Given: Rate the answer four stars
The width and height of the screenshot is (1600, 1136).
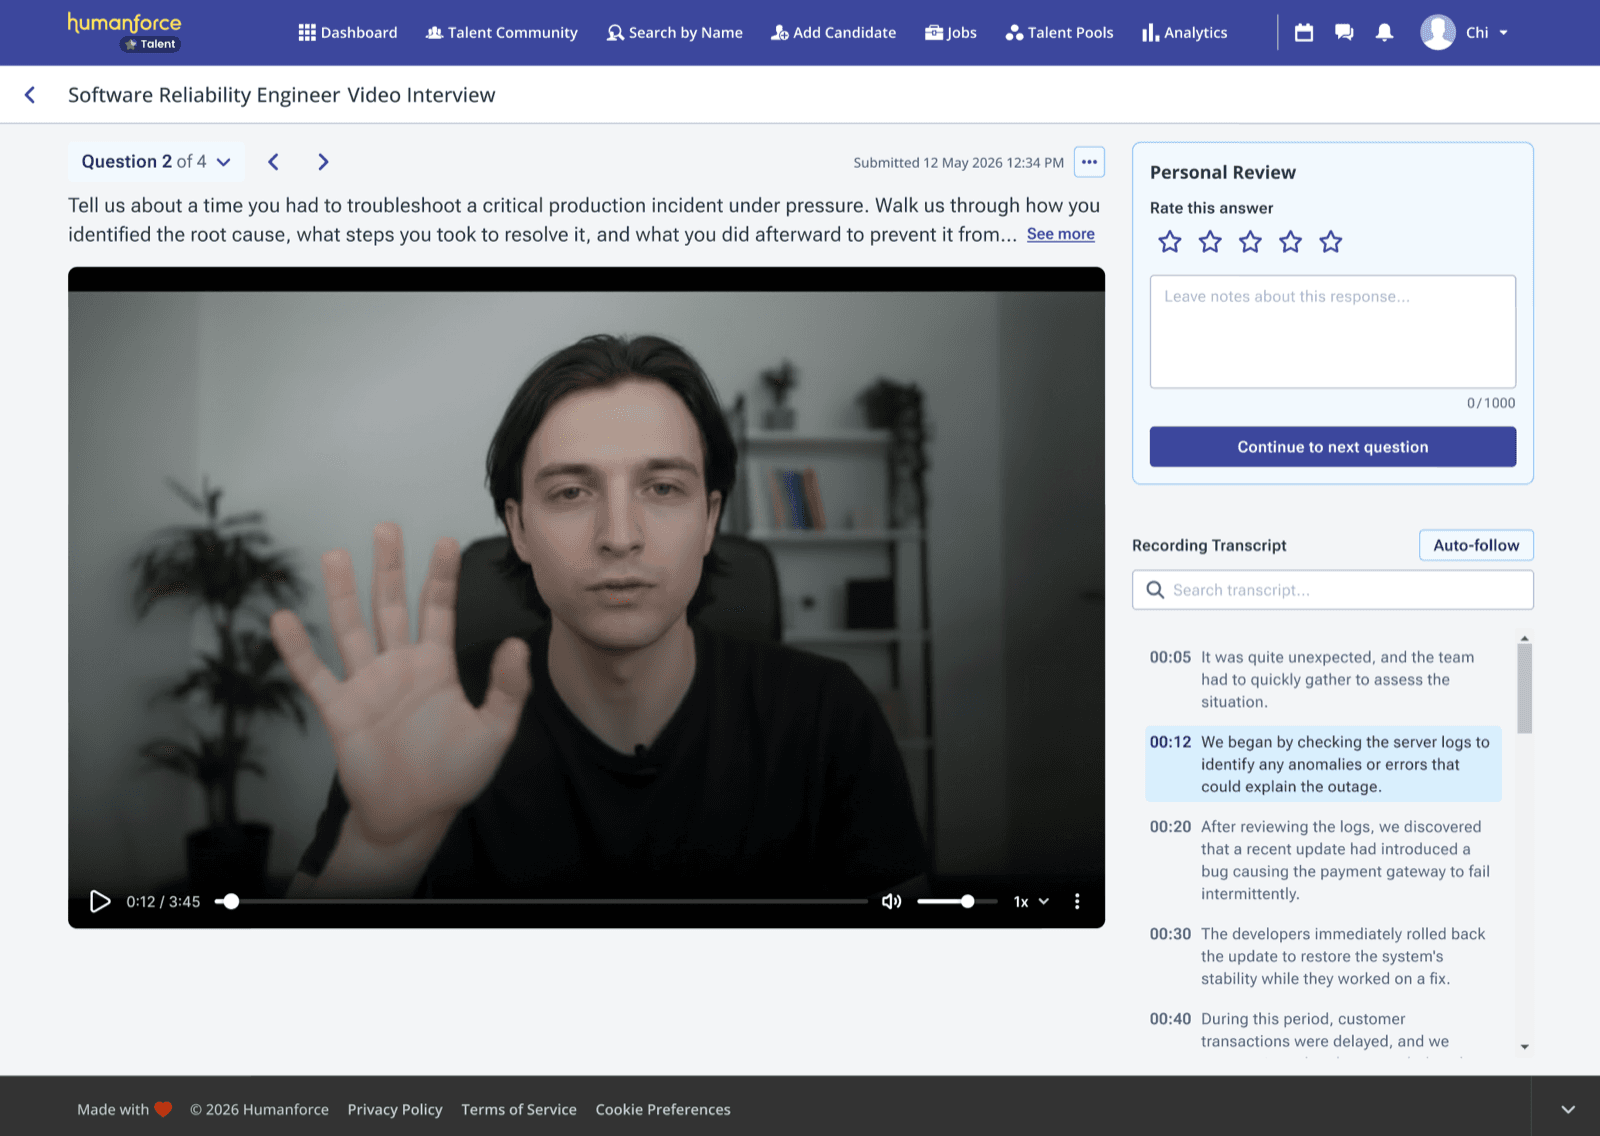Looking at the screenshot, I should click(1290, 242).
